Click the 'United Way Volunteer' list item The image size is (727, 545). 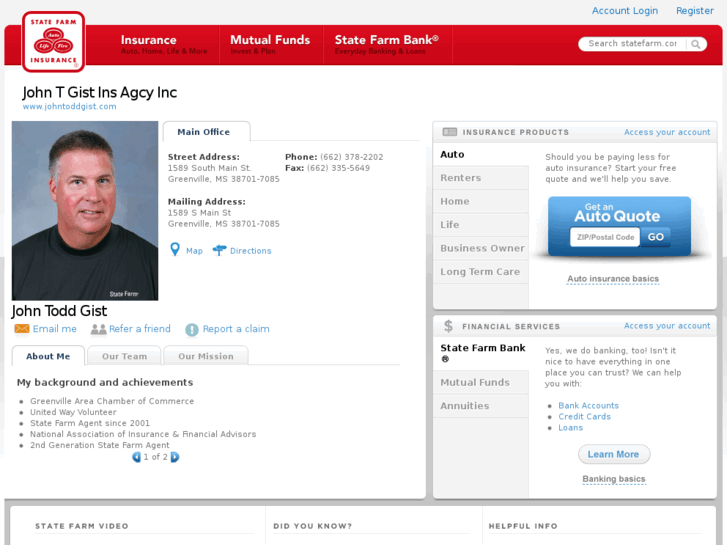73,412
